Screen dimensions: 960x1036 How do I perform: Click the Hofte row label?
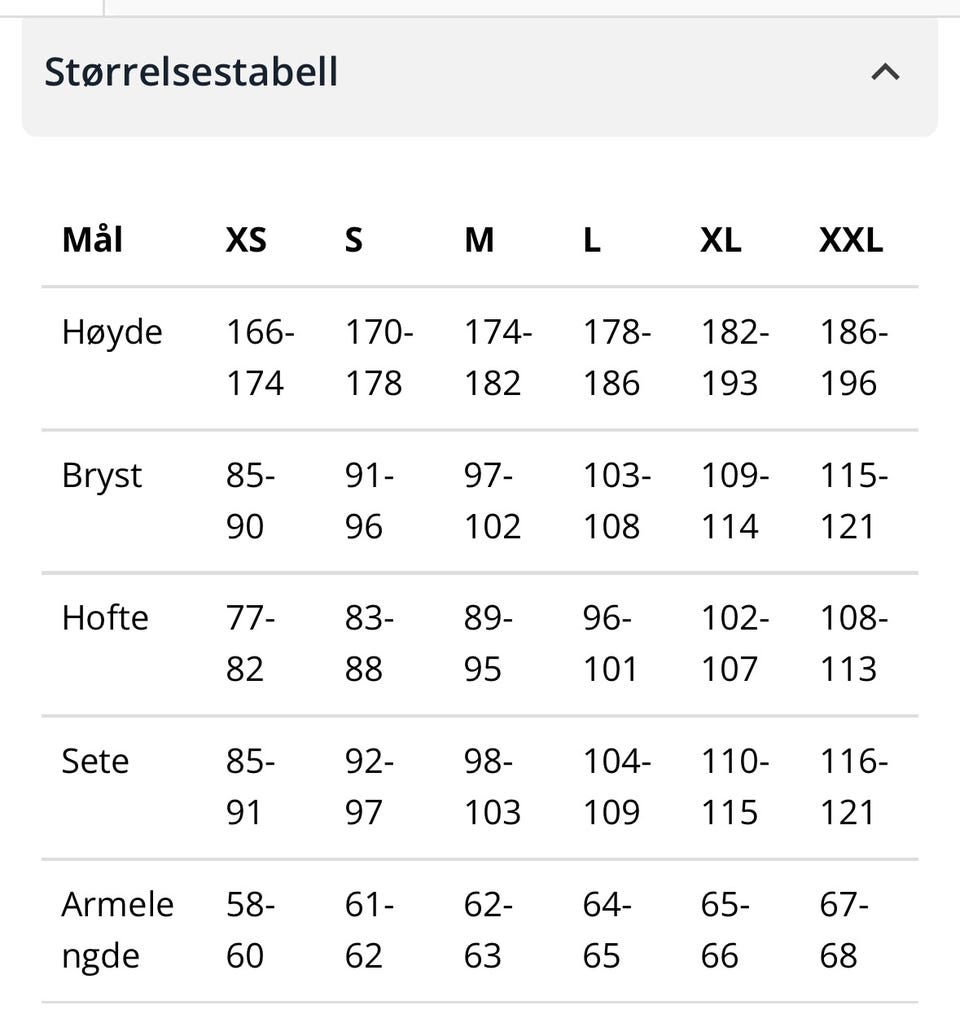pos(105,618)
